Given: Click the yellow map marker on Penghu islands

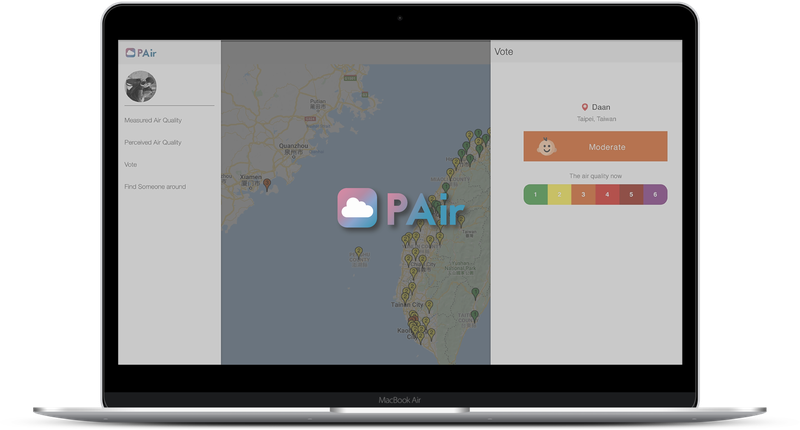Looking at the screenshot, I should click(361, 252).
